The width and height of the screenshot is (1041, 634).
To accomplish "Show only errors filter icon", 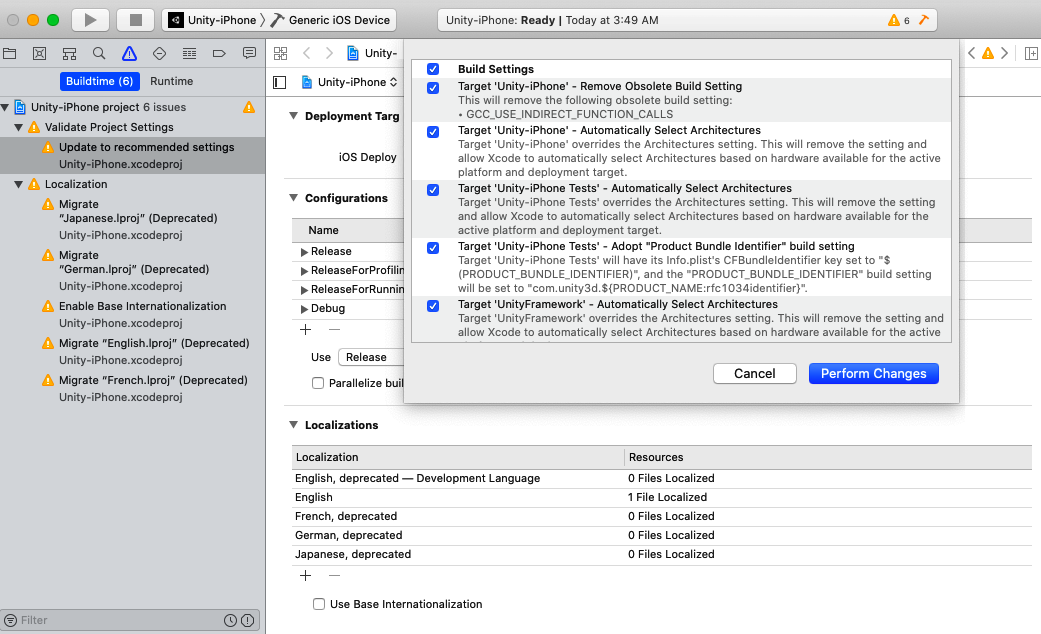I will click(x=248, y=620).
